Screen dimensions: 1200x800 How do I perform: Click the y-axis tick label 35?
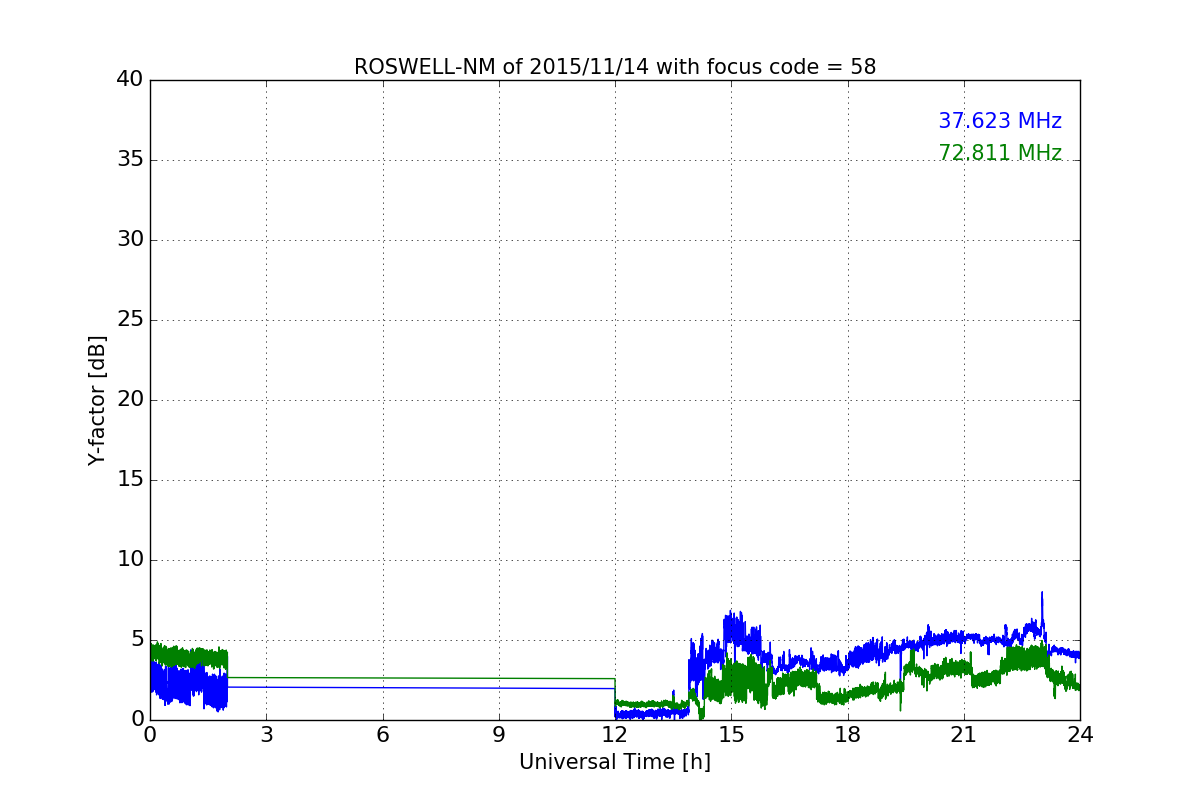(129, 160)
